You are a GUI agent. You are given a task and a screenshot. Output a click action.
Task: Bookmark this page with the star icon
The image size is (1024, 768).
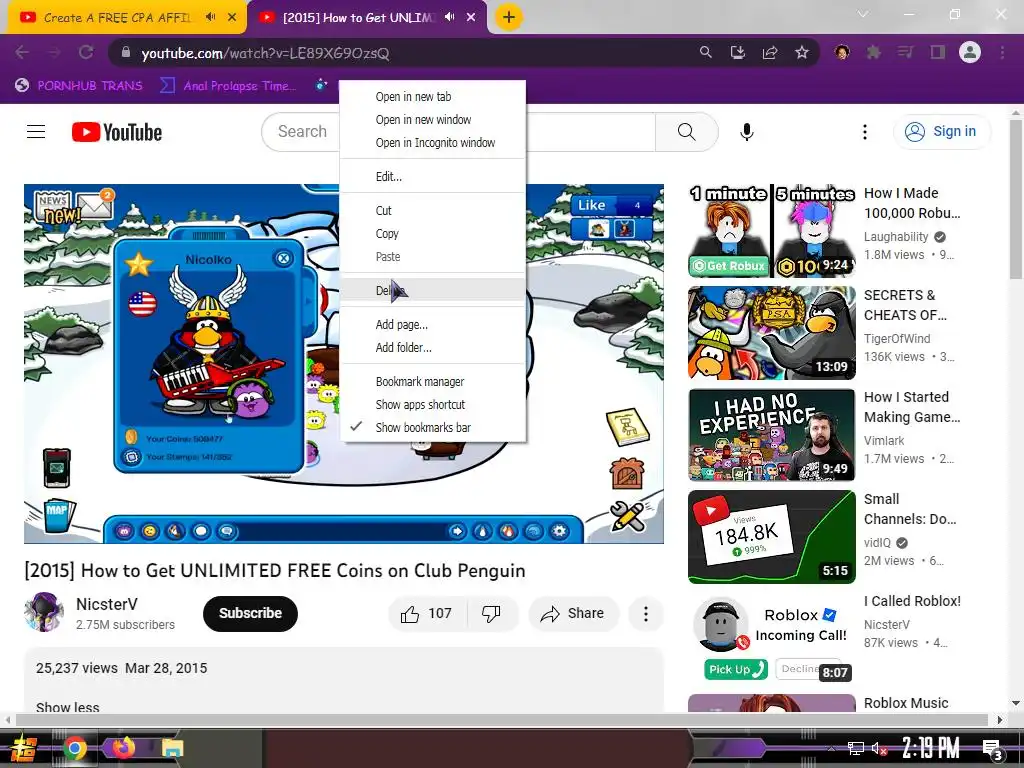pyautogui.click(x=802, y=52)
